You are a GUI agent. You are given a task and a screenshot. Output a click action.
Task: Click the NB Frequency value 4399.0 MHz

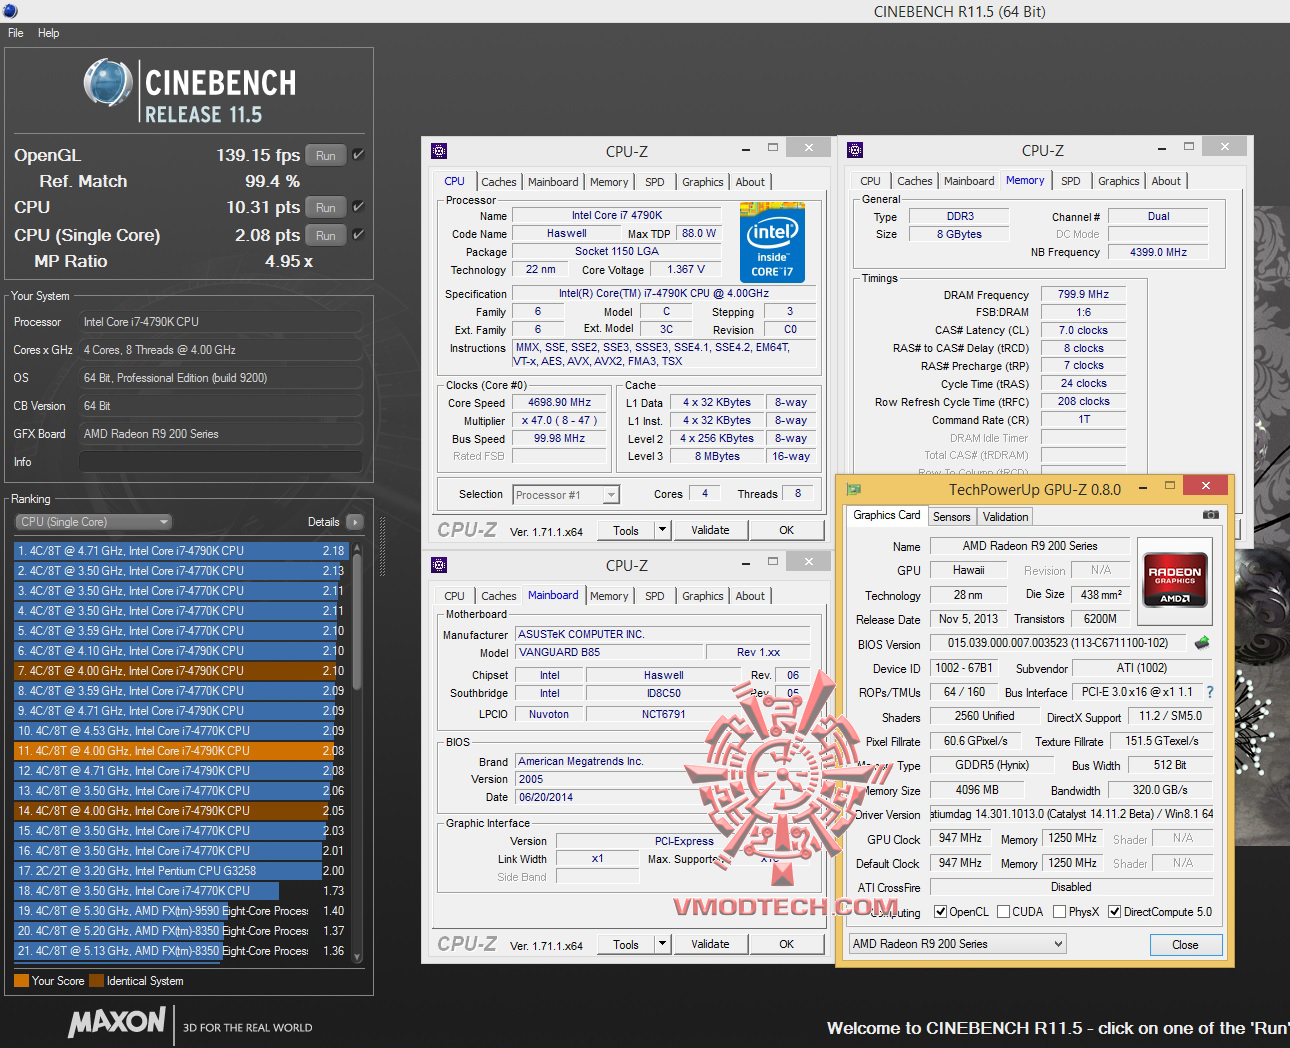point(1158,252)
